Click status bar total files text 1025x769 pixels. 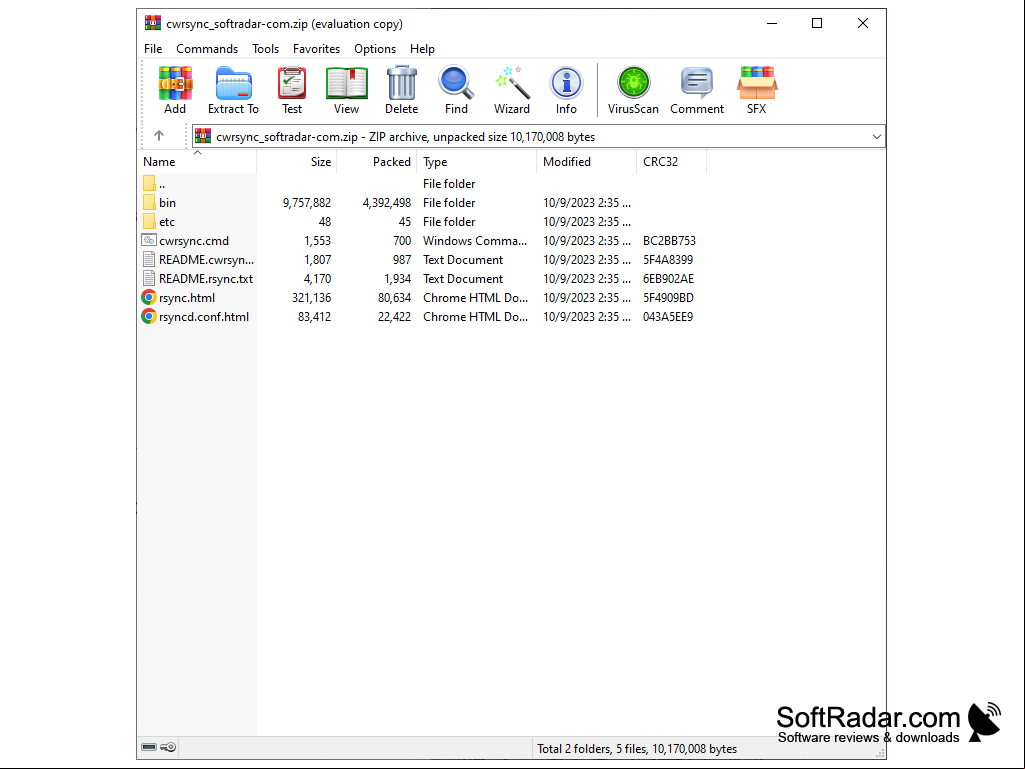point(637,749)
